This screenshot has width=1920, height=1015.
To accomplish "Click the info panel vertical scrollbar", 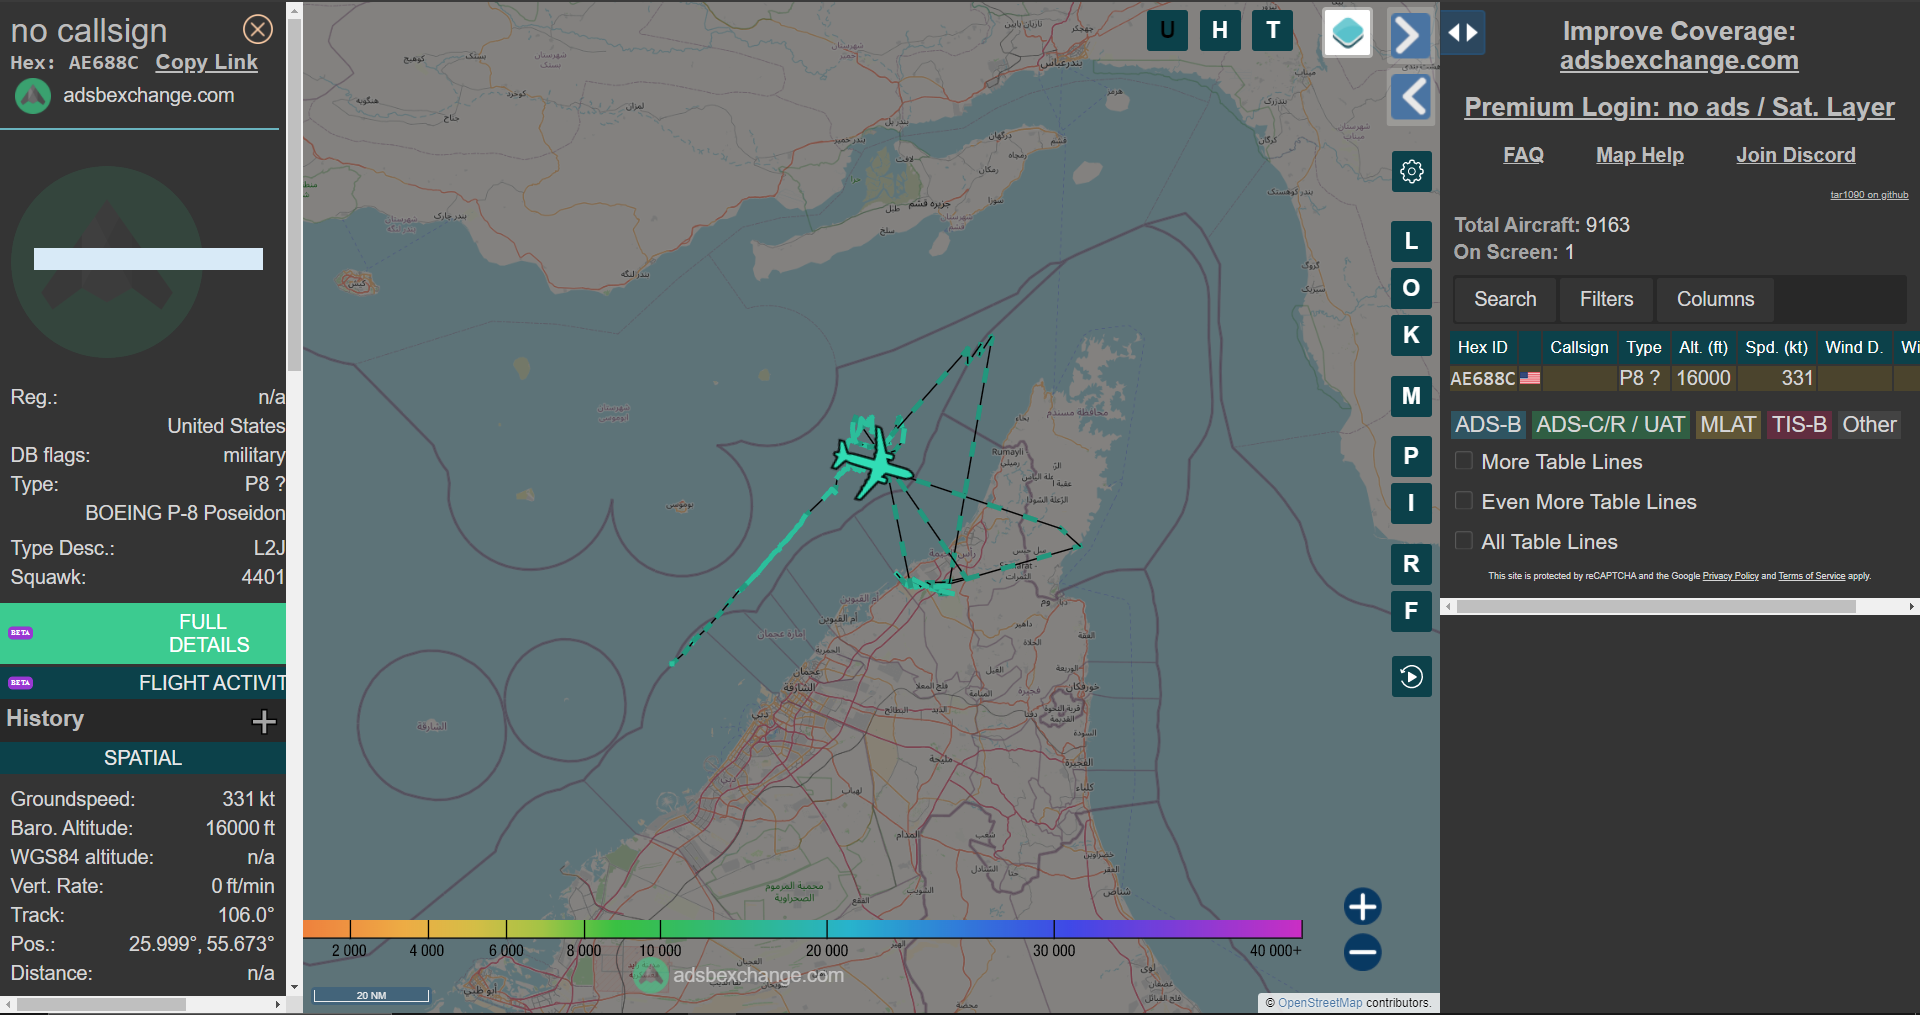I will tap(294, 195).
